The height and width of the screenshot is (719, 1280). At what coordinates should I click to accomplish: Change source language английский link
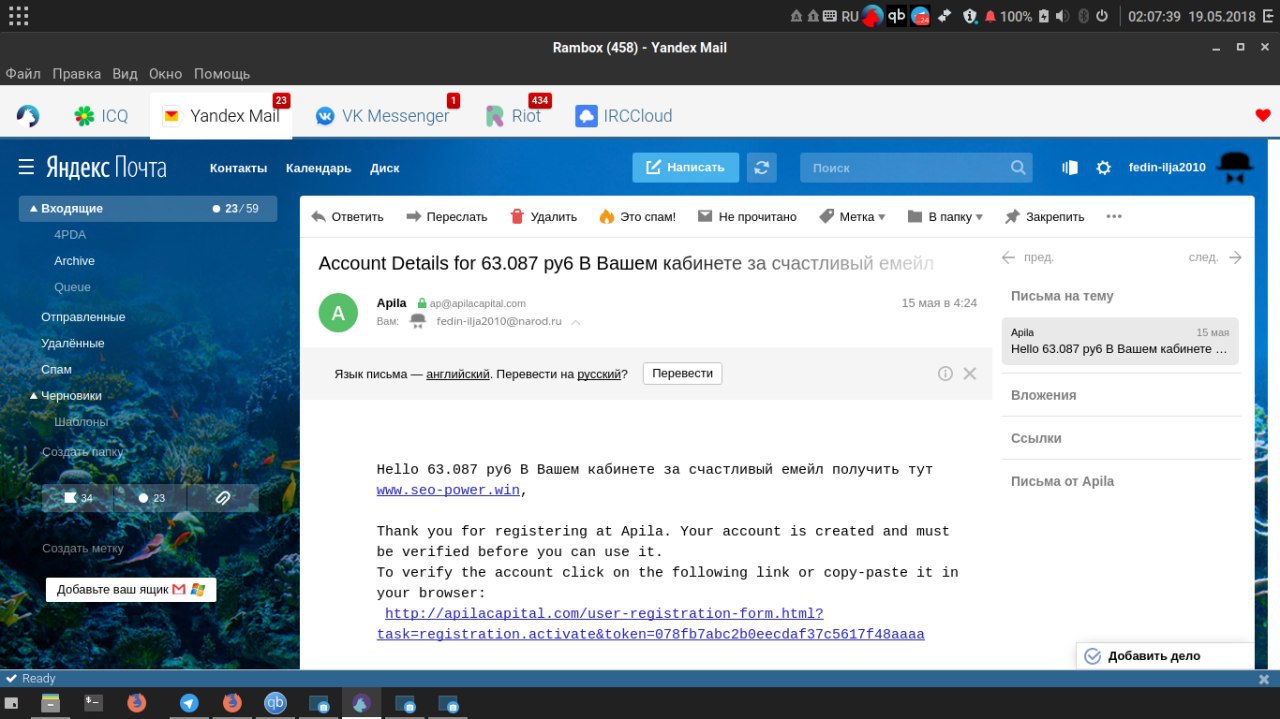coord(458,374)
